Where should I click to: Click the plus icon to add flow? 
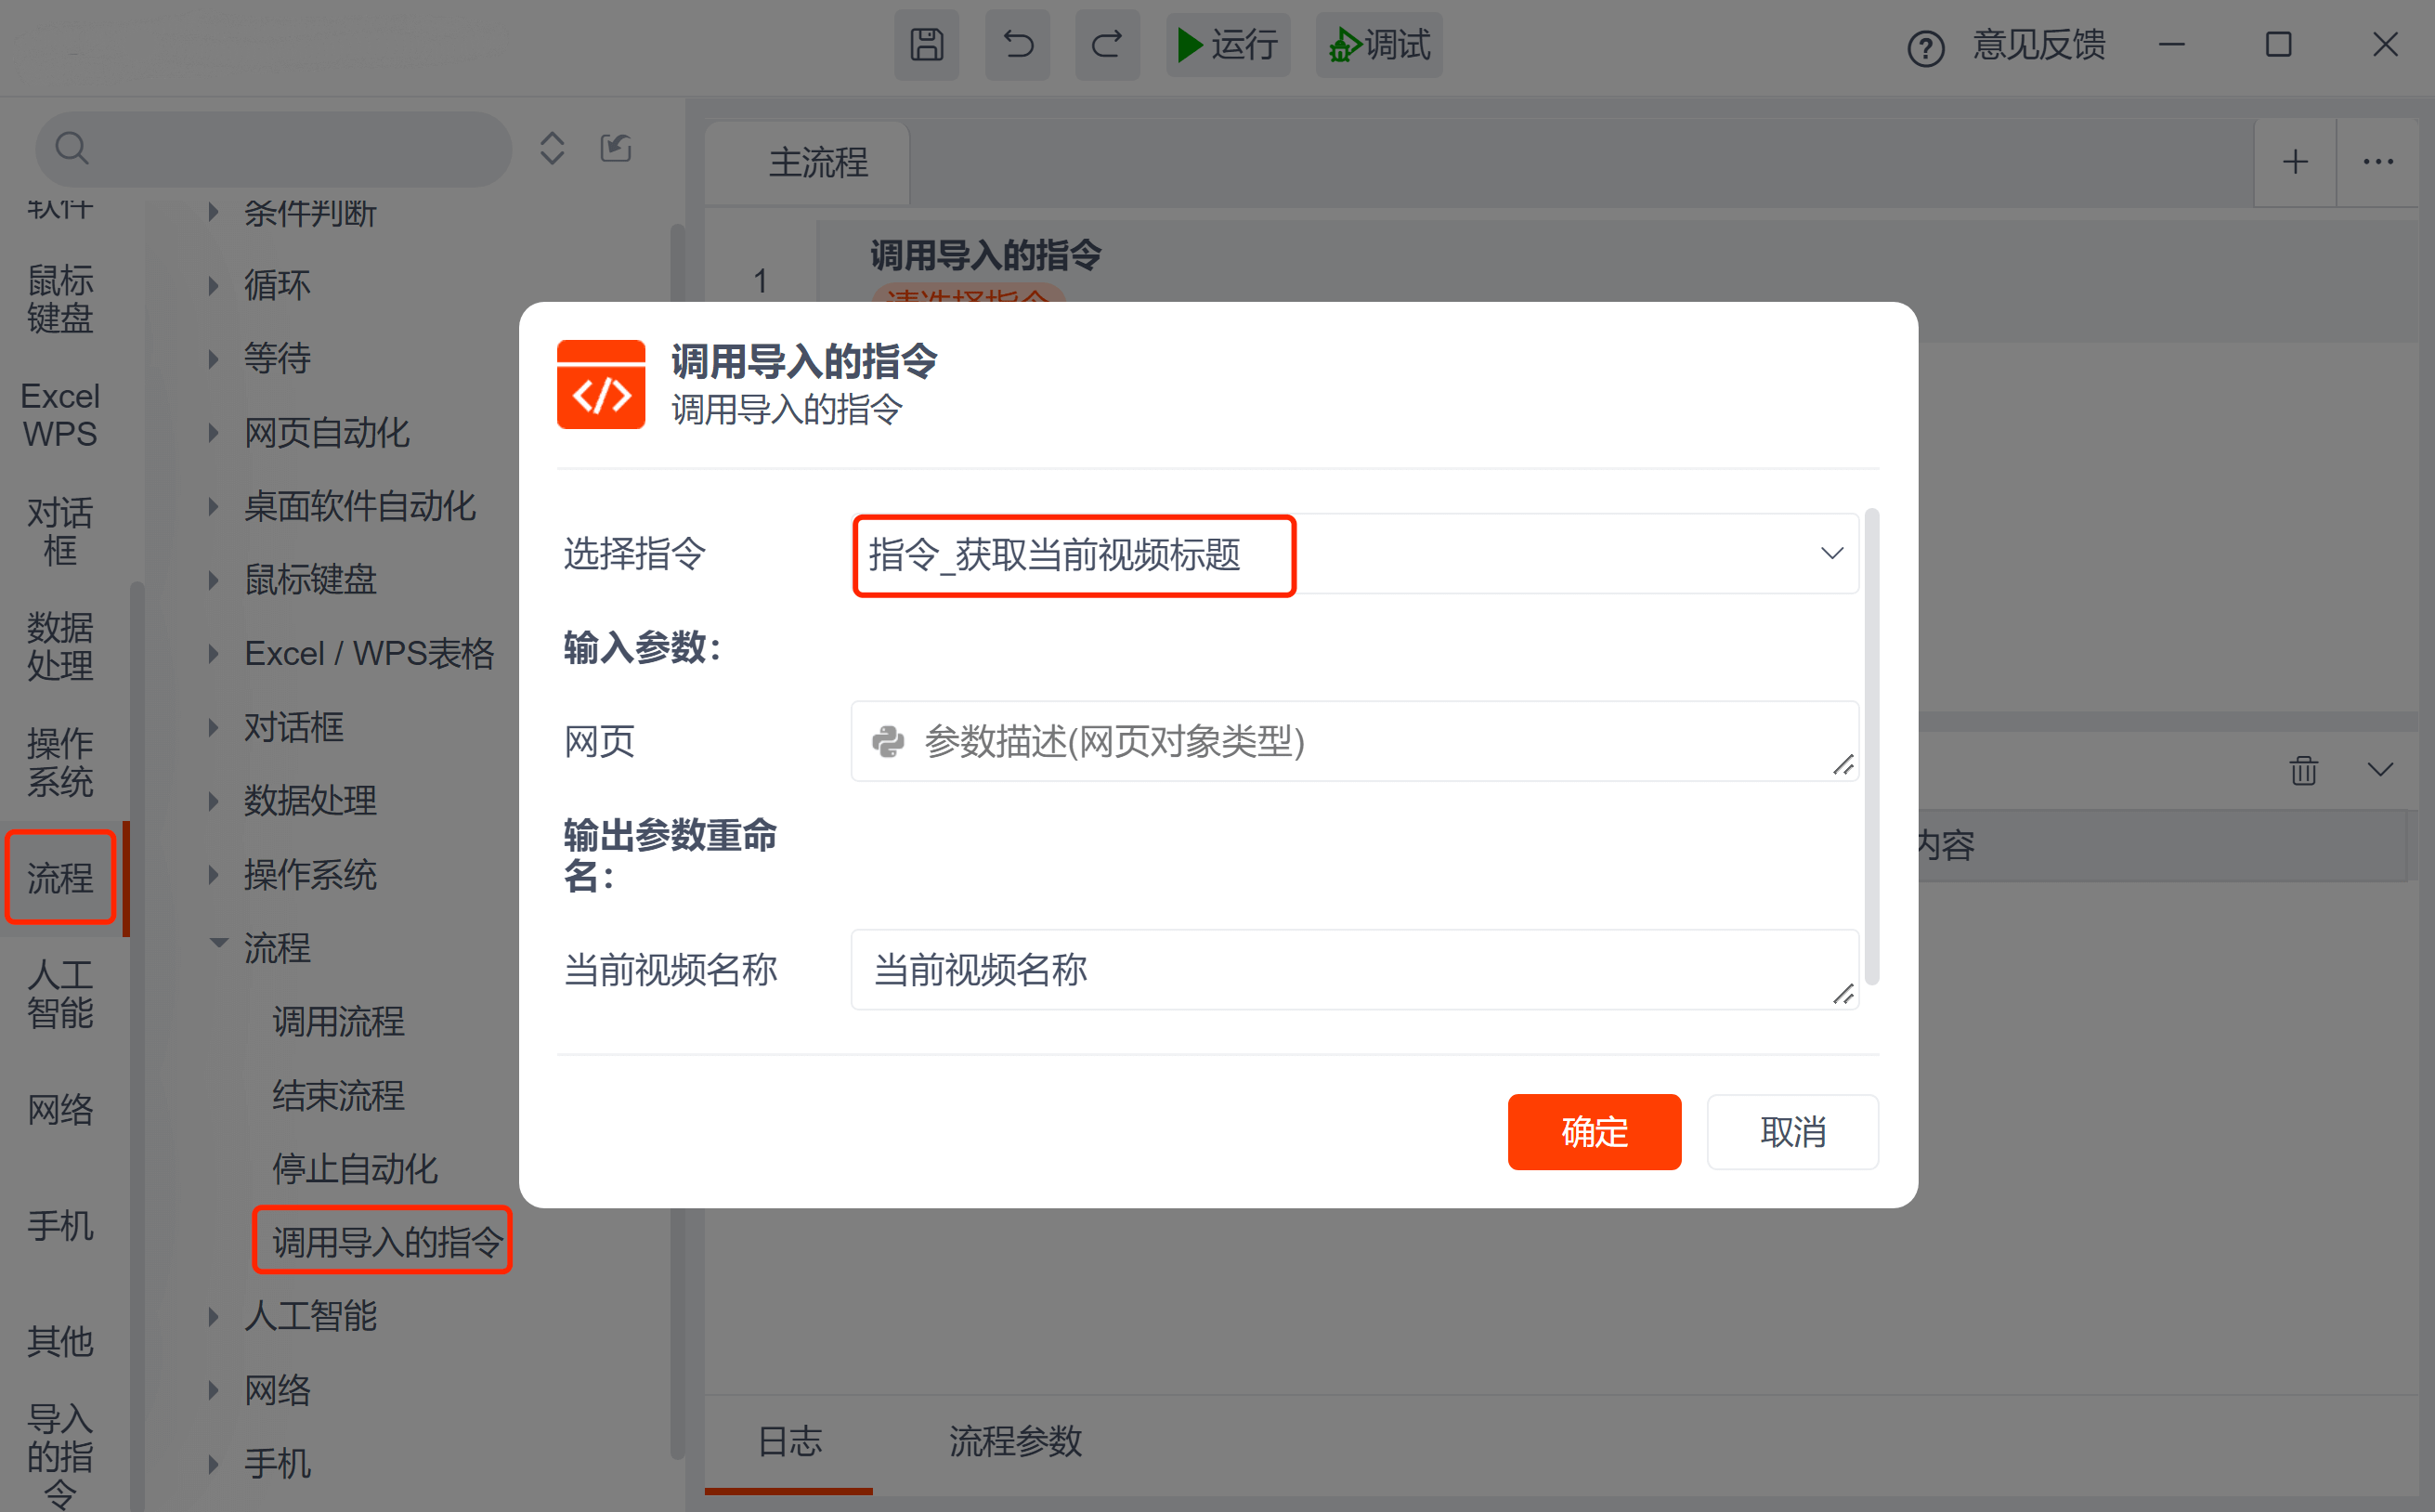(2295, 162)
